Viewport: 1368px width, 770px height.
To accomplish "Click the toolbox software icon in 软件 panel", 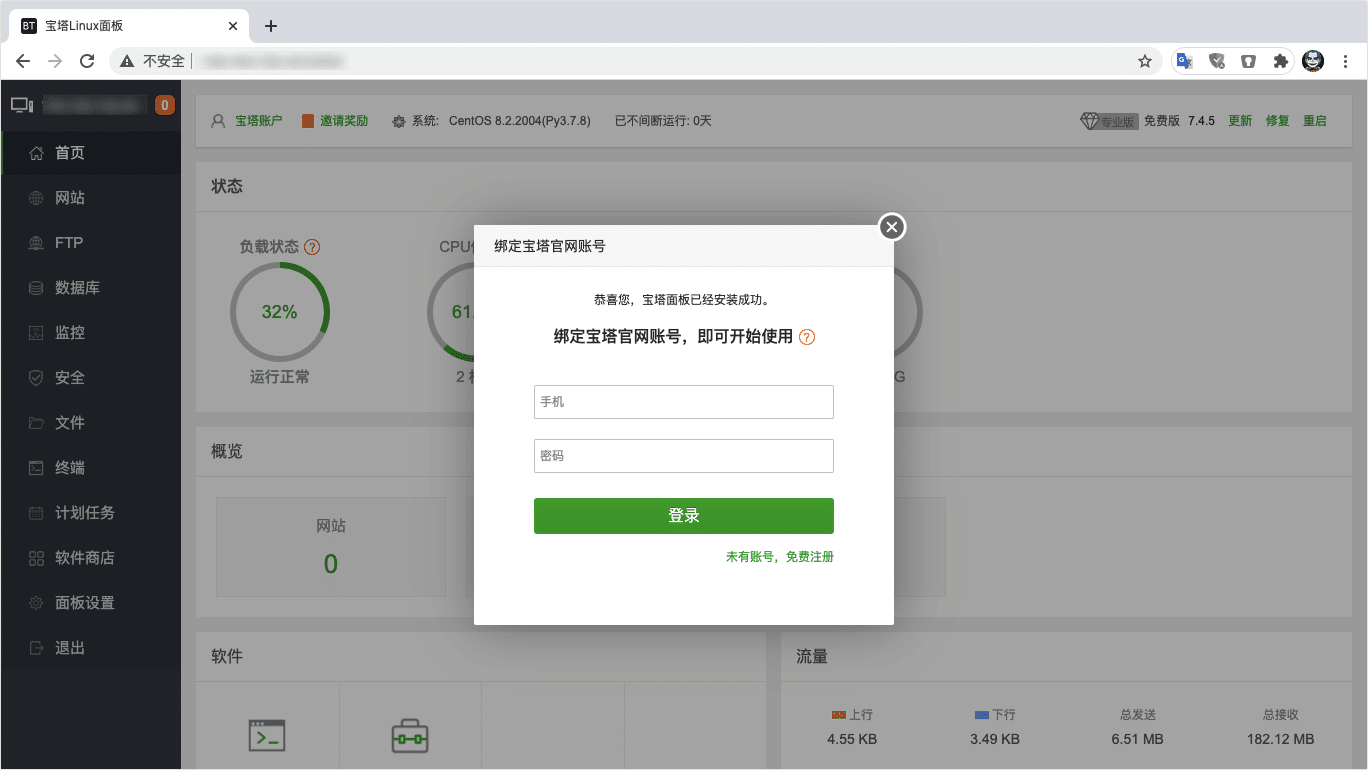I will 410,736.
